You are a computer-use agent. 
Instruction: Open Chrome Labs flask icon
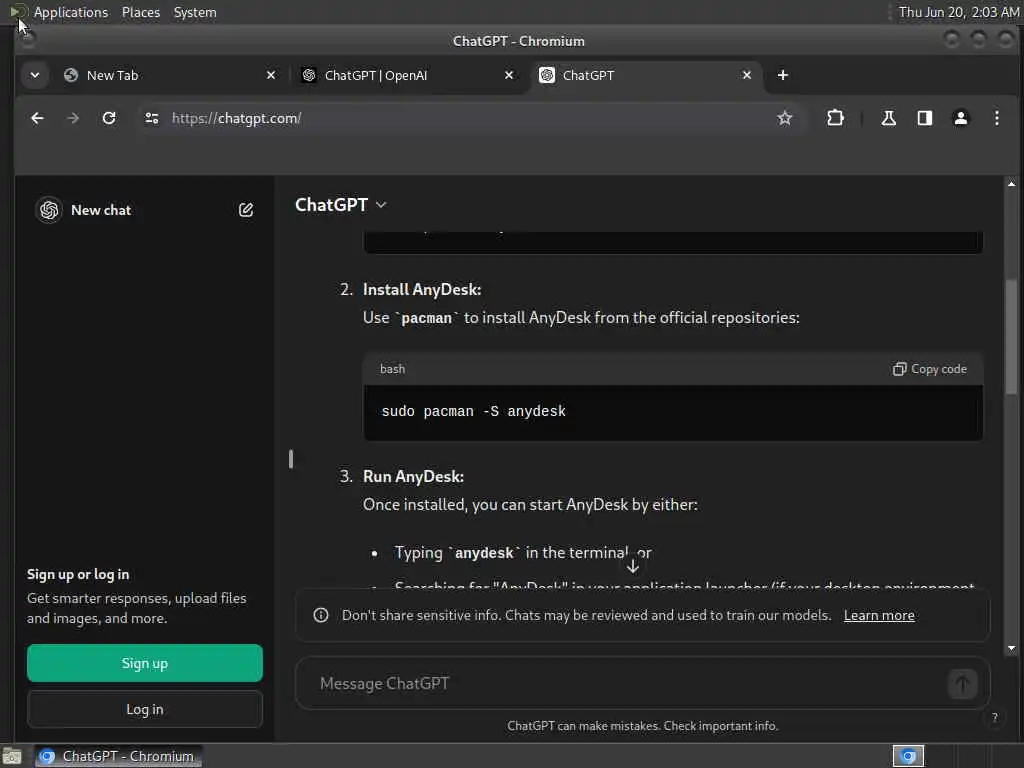888,118
